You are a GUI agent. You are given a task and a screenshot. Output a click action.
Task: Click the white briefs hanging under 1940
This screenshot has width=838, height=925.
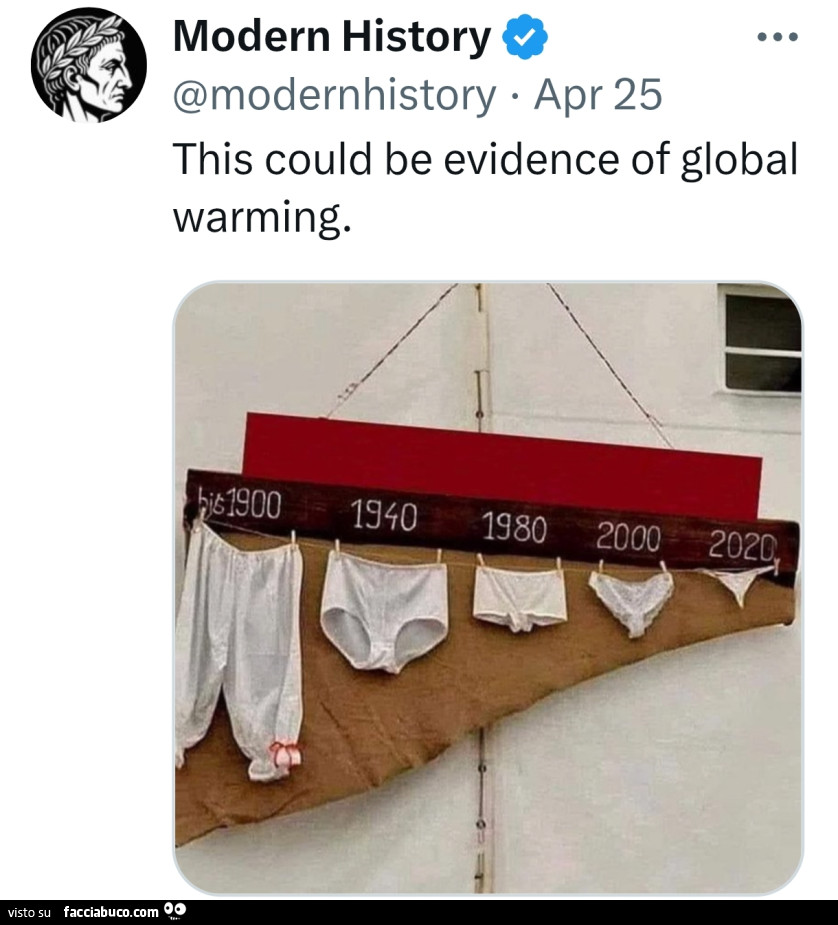[x=384, y=610]
